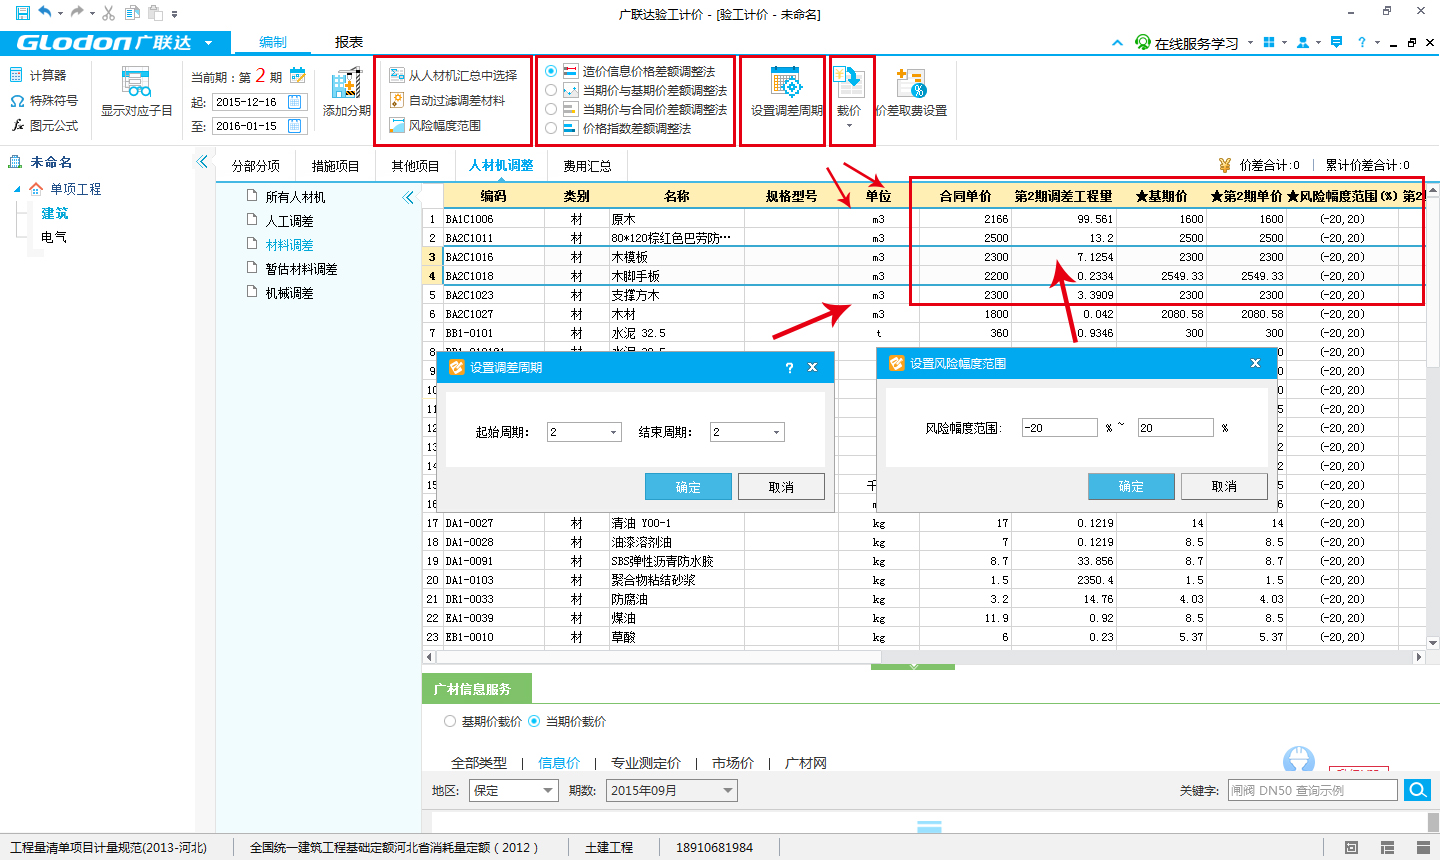Viewport: 1440px width, 860px height.
Task: Click the 显示对应子目 button
Action: pyautogui.click(x=136, y=92)
